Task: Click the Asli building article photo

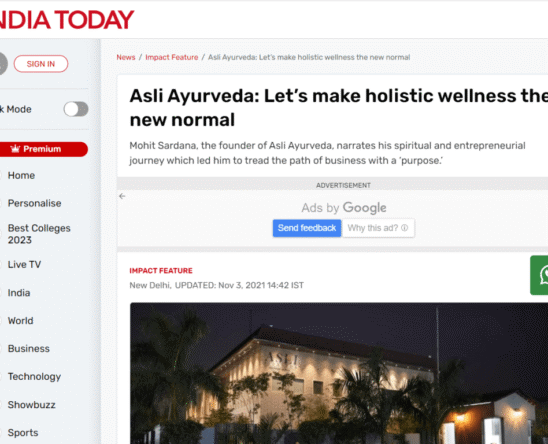Action: 339,373
